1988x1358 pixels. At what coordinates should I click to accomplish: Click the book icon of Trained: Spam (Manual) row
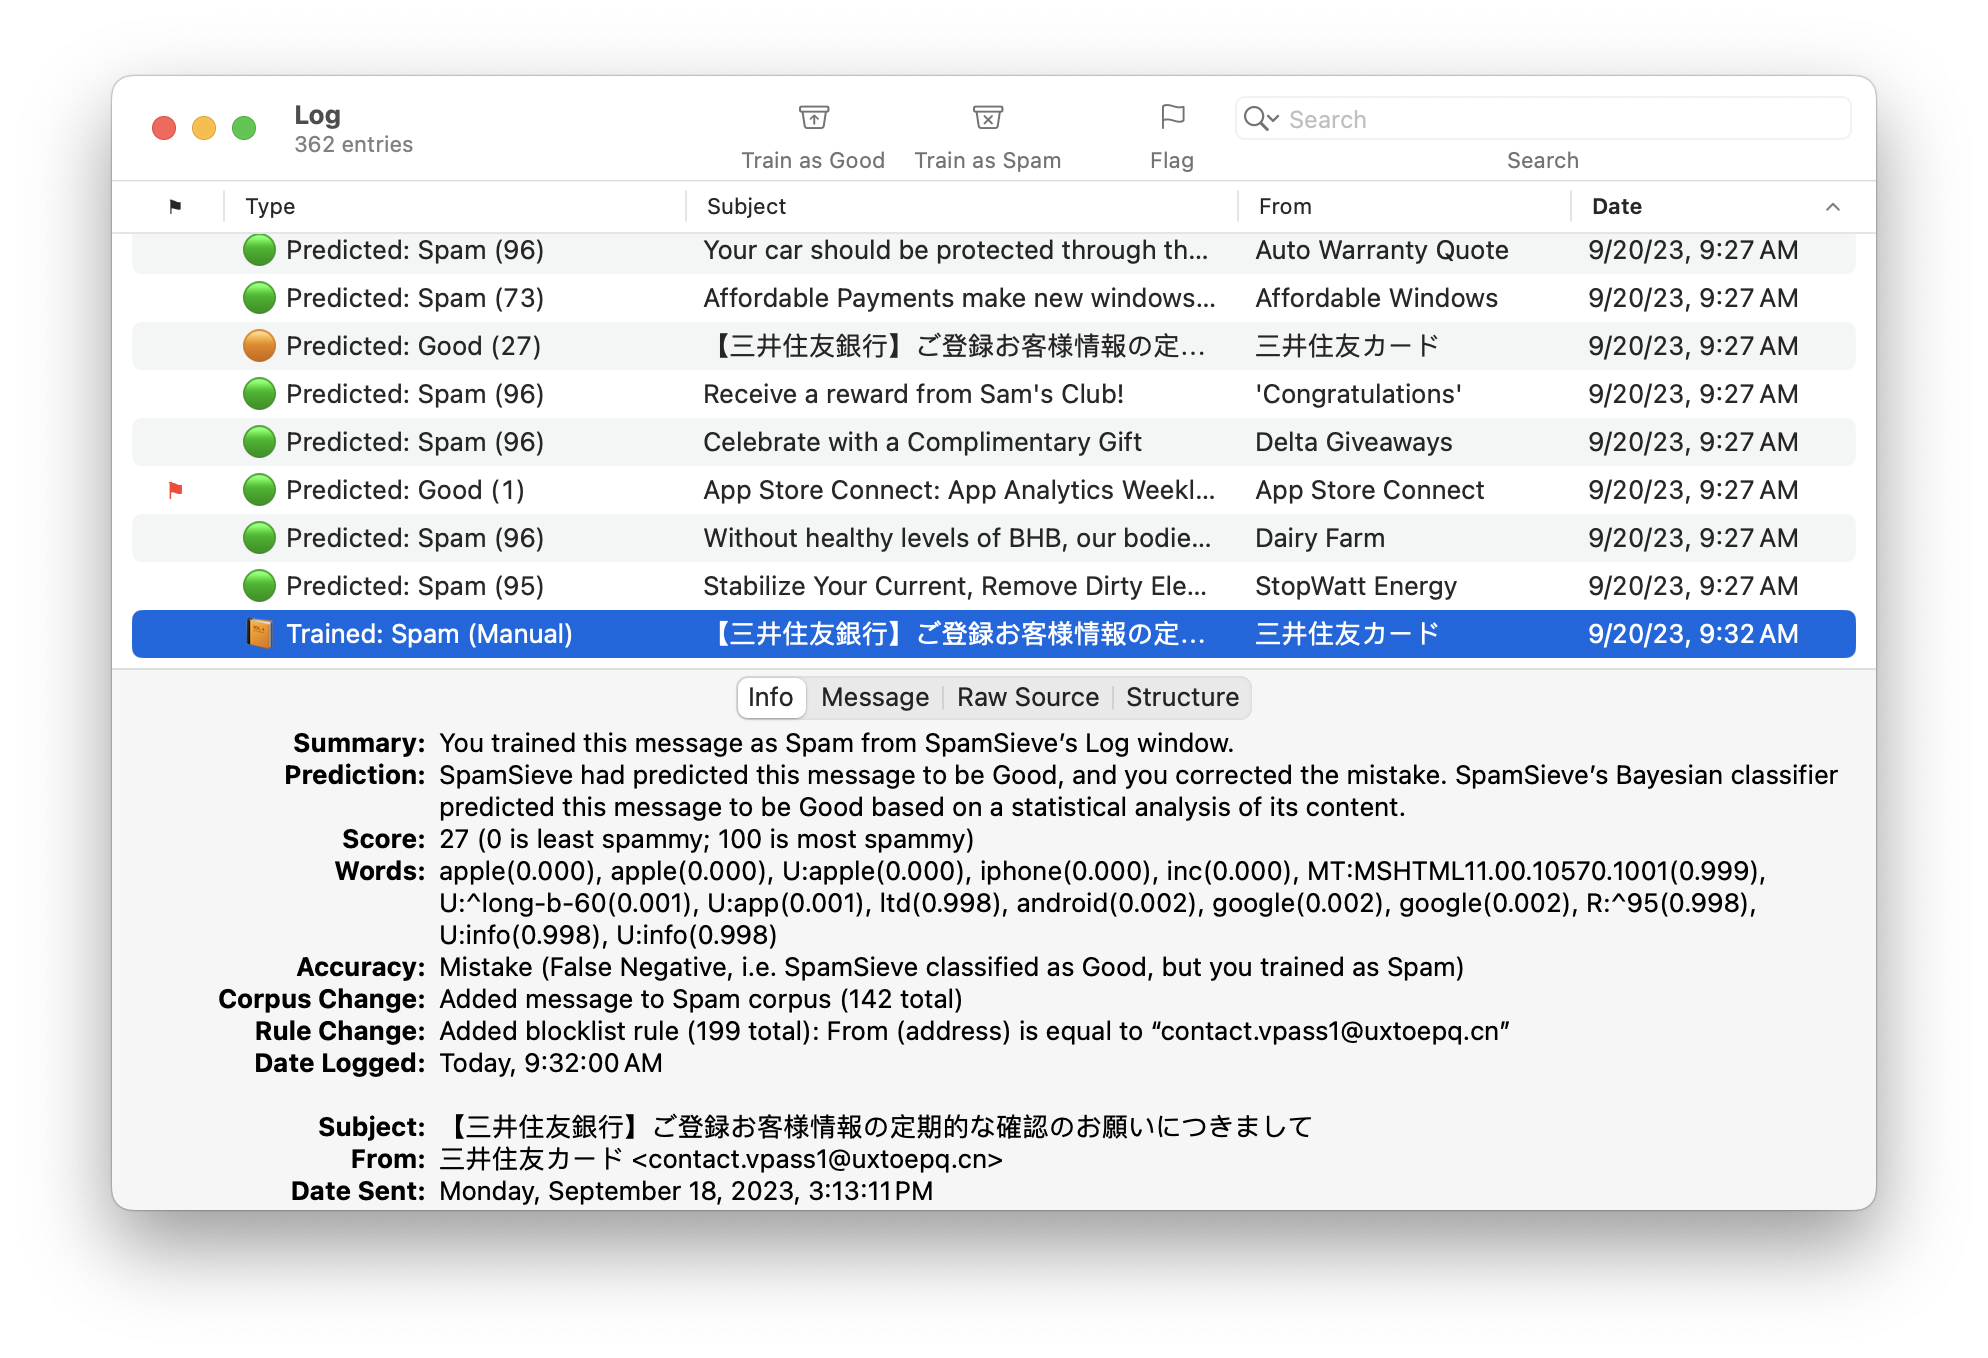(x=259, y=634)
